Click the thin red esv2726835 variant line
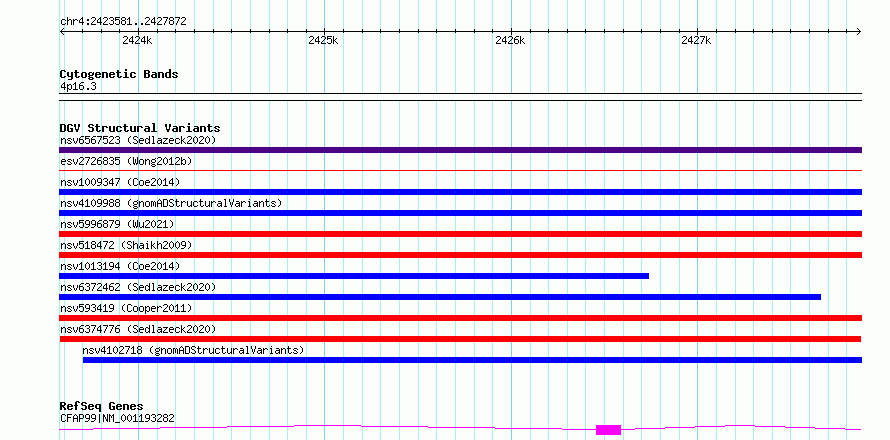This screenshot has height=440, width=890. [460, 170]
